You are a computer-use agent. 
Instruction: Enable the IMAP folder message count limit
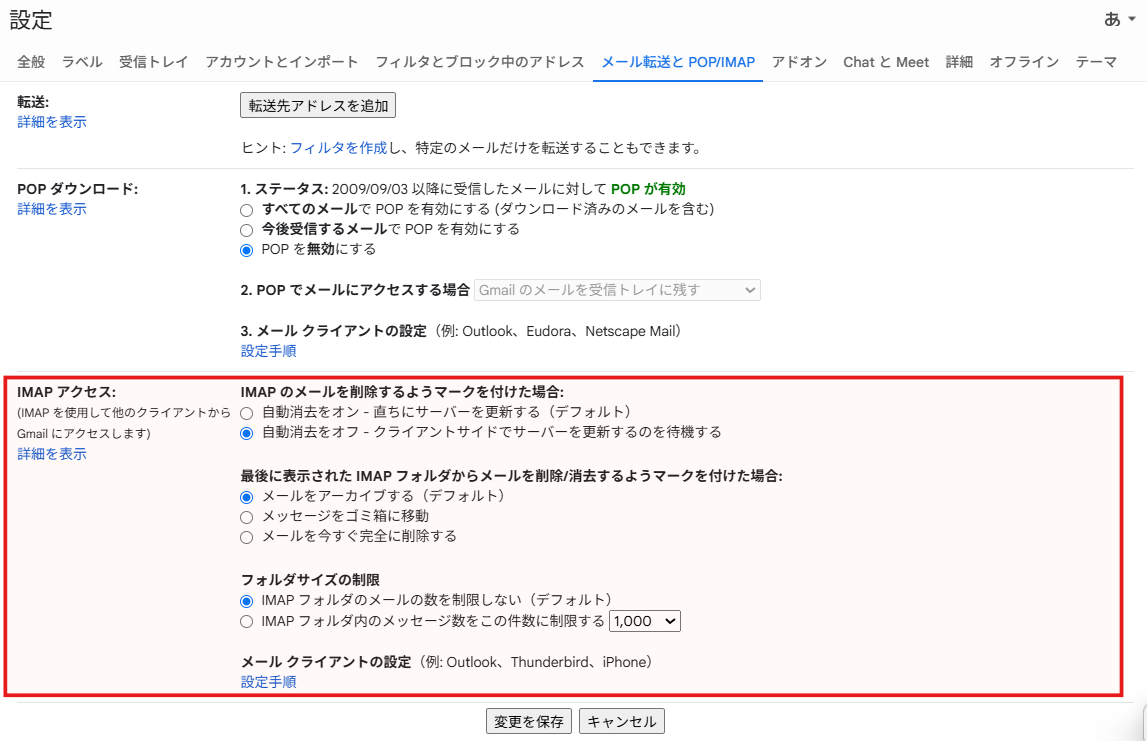point(245,621)
